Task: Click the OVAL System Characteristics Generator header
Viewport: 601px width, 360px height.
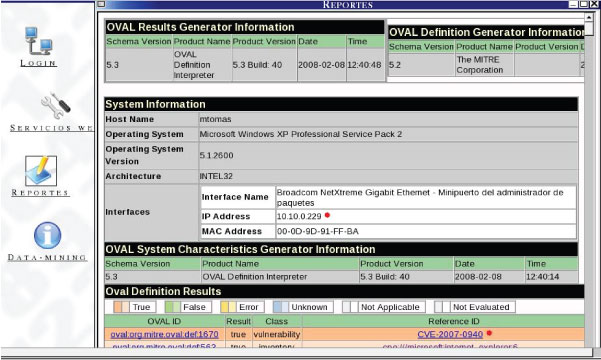Action: [341, 249]
